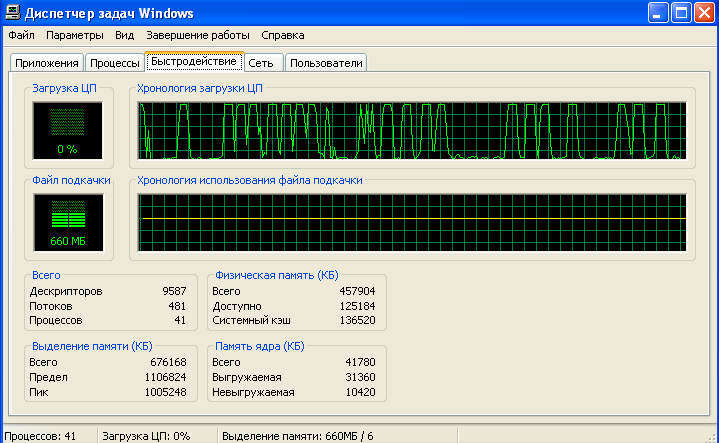
Task: Open the Завершение работы menu
Action: [x=198, y=35]
